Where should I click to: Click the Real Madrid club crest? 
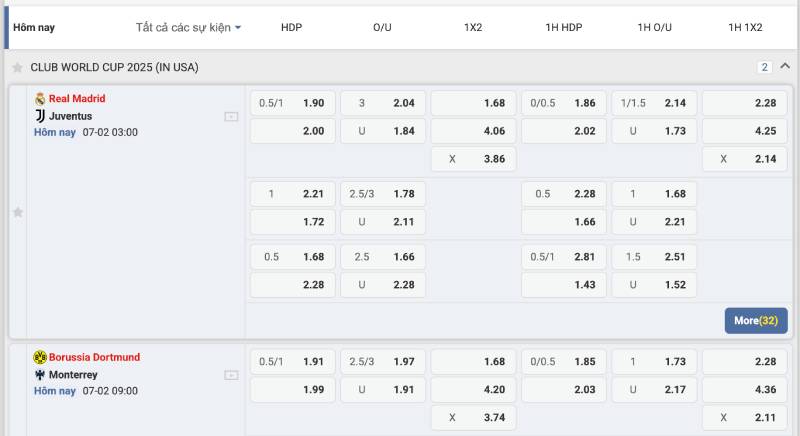(x=40, y=99)
